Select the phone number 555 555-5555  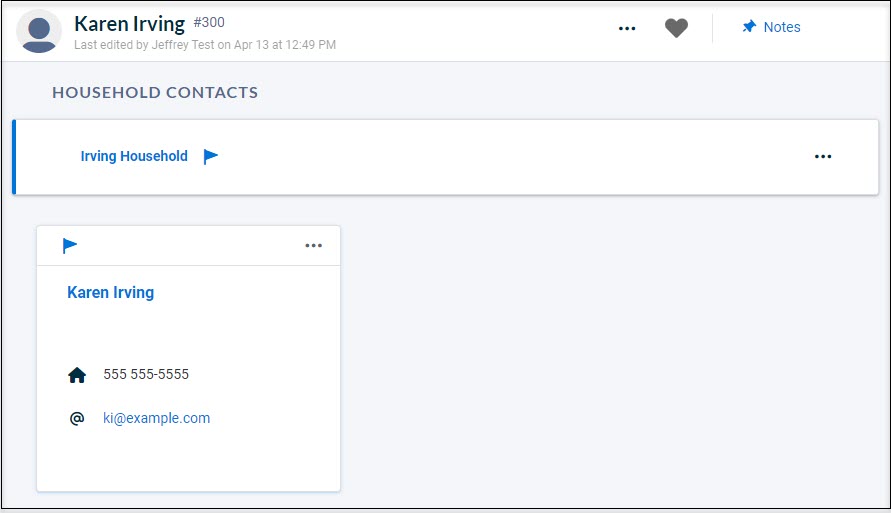click(x=146, y=374)
